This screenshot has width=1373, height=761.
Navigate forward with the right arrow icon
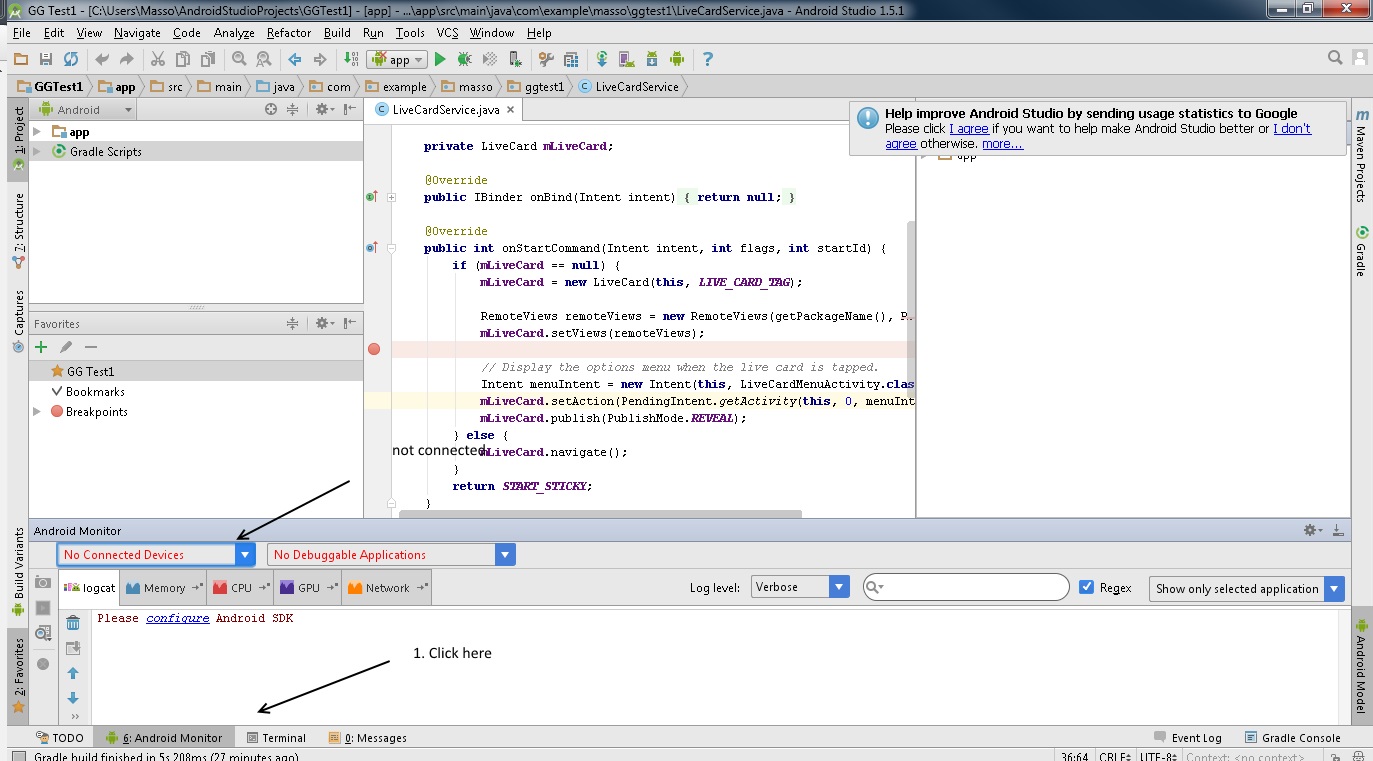pyautogui.click(x=320, y=60)
